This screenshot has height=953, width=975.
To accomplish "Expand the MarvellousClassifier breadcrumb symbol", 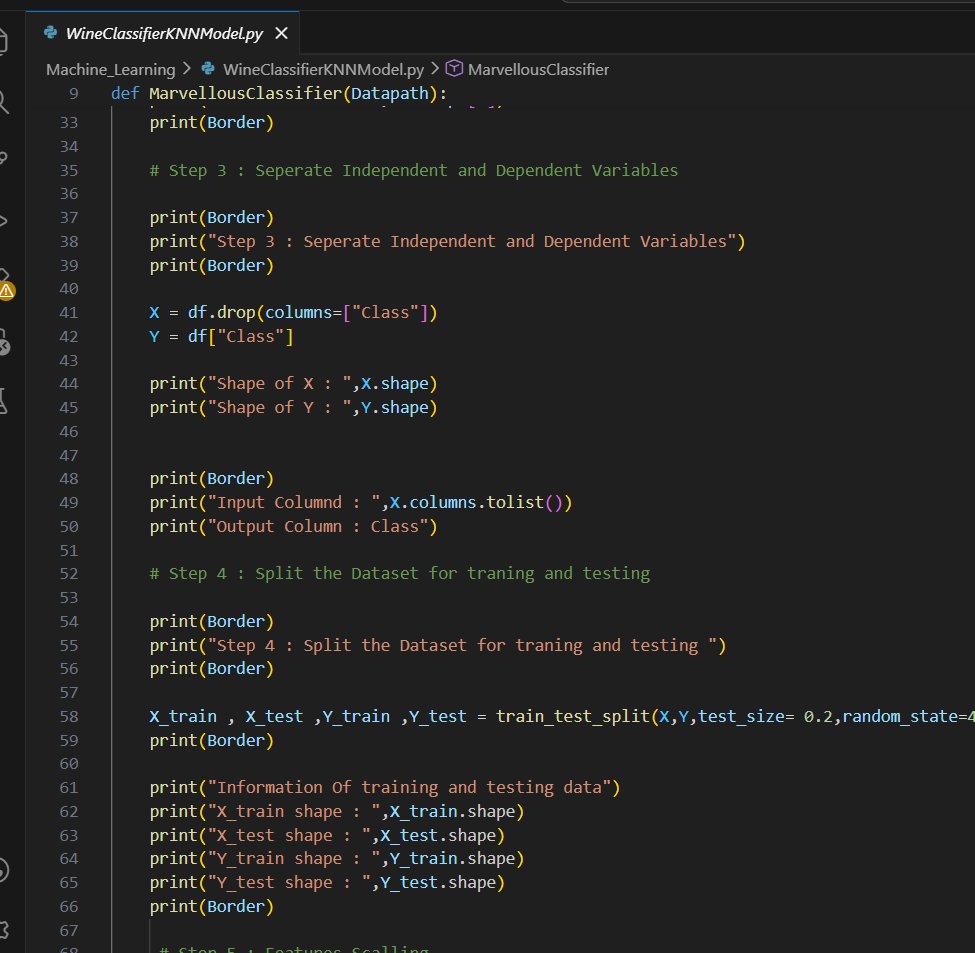I will click(x=538, y=69).
